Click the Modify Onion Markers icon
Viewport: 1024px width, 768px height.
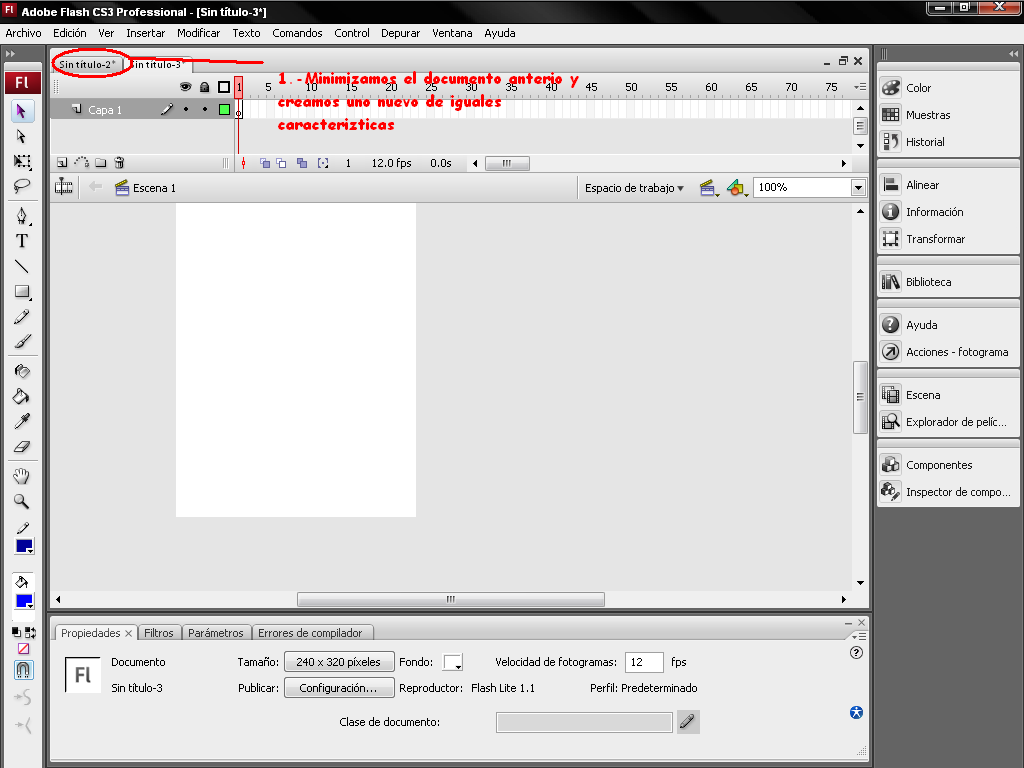point(323,163)
